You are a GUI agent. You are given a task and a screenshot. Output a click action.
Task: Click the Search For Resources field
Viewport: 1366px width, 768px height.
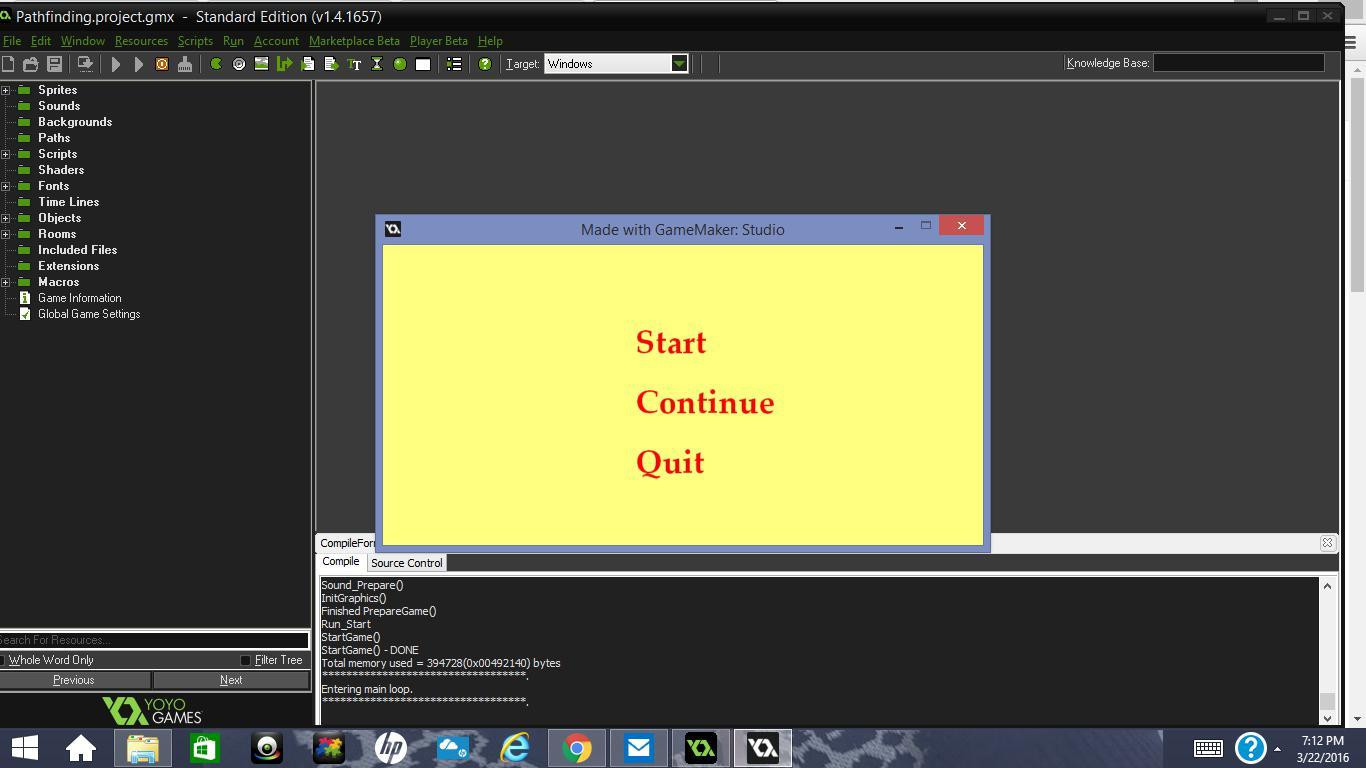click(x=154, y=640)
